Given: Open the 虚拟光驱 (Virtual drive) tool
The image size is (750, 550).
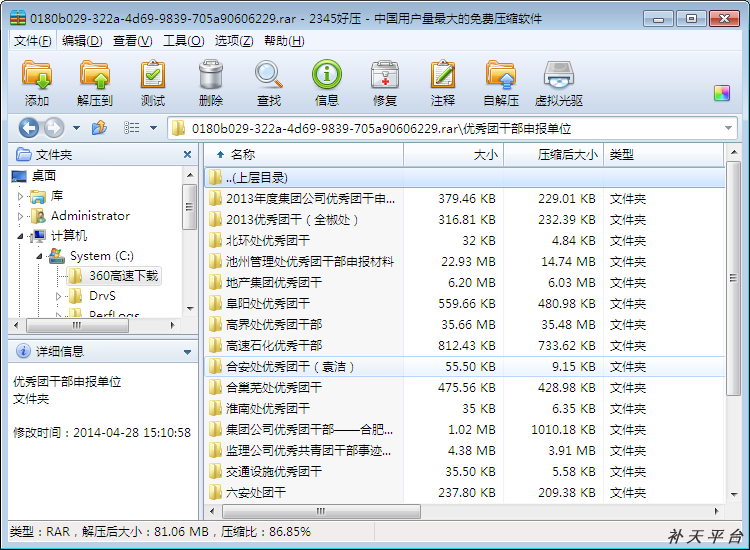Looking at the screenshot, I should tap(559, 83).
